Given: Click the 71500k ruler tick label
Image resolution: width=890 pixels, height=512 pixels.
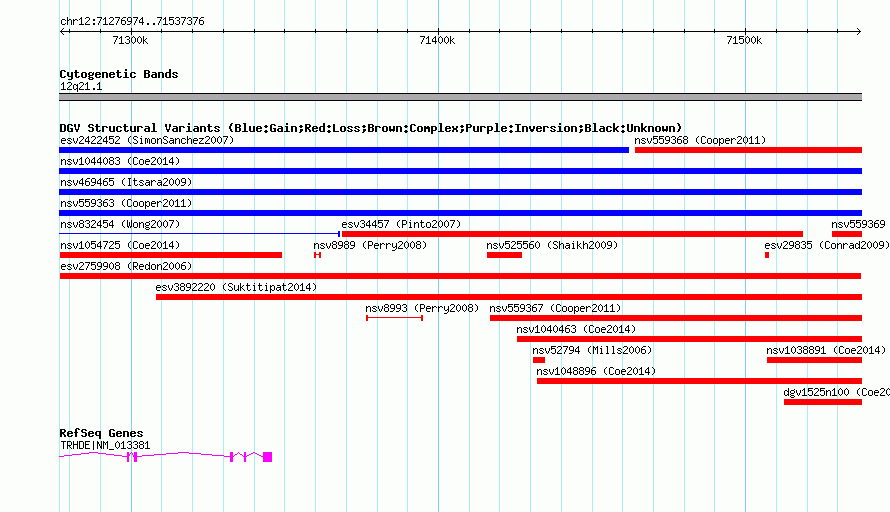Looking at the screenshot, I should click(744, 40).
